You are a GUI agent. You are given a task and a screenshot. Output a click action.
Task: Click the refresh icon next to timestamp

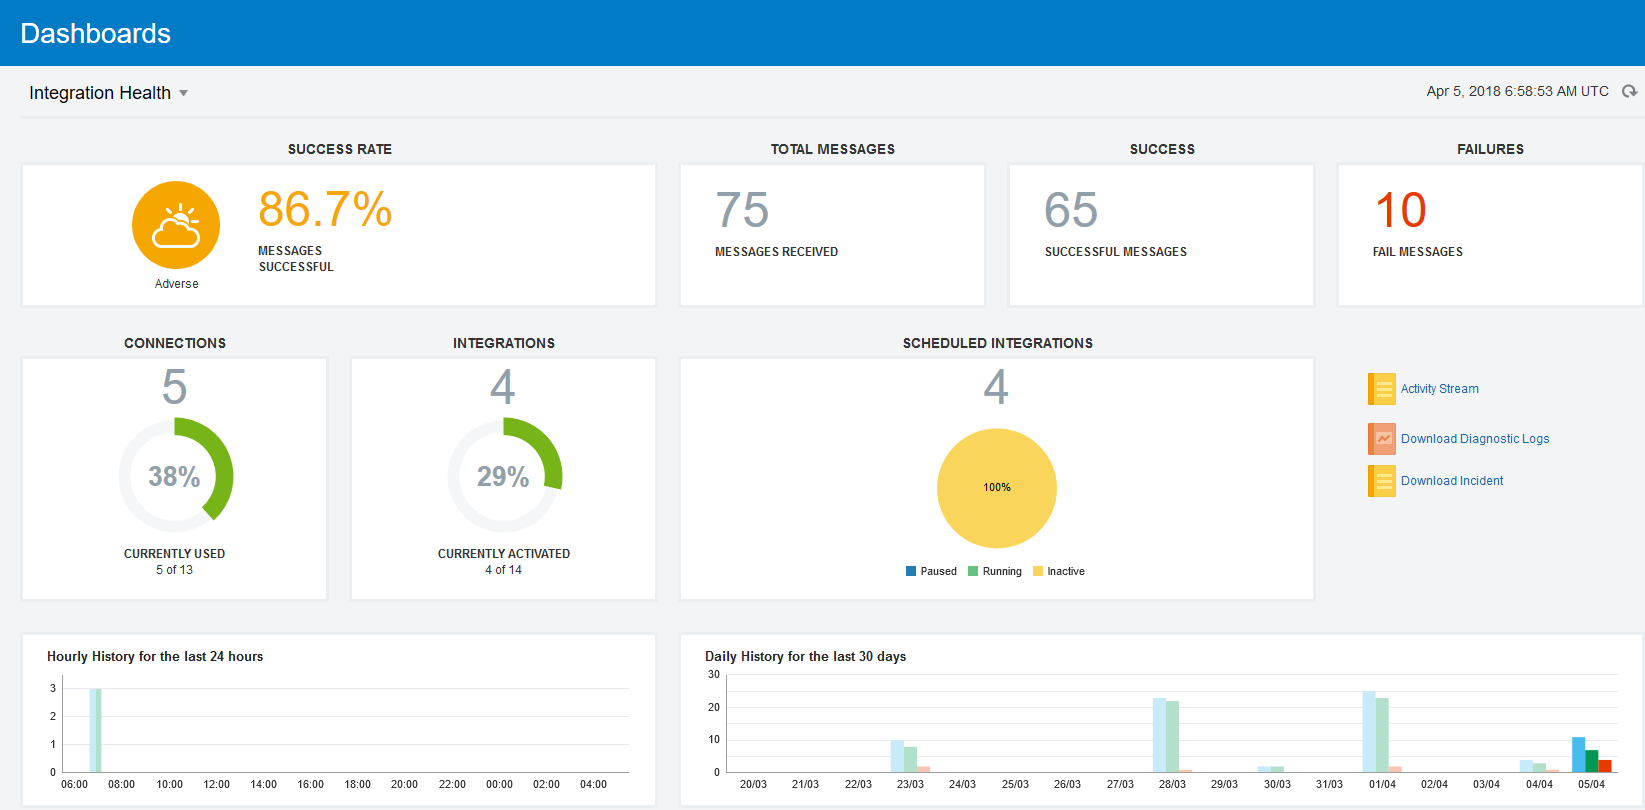click(1629, 91)
